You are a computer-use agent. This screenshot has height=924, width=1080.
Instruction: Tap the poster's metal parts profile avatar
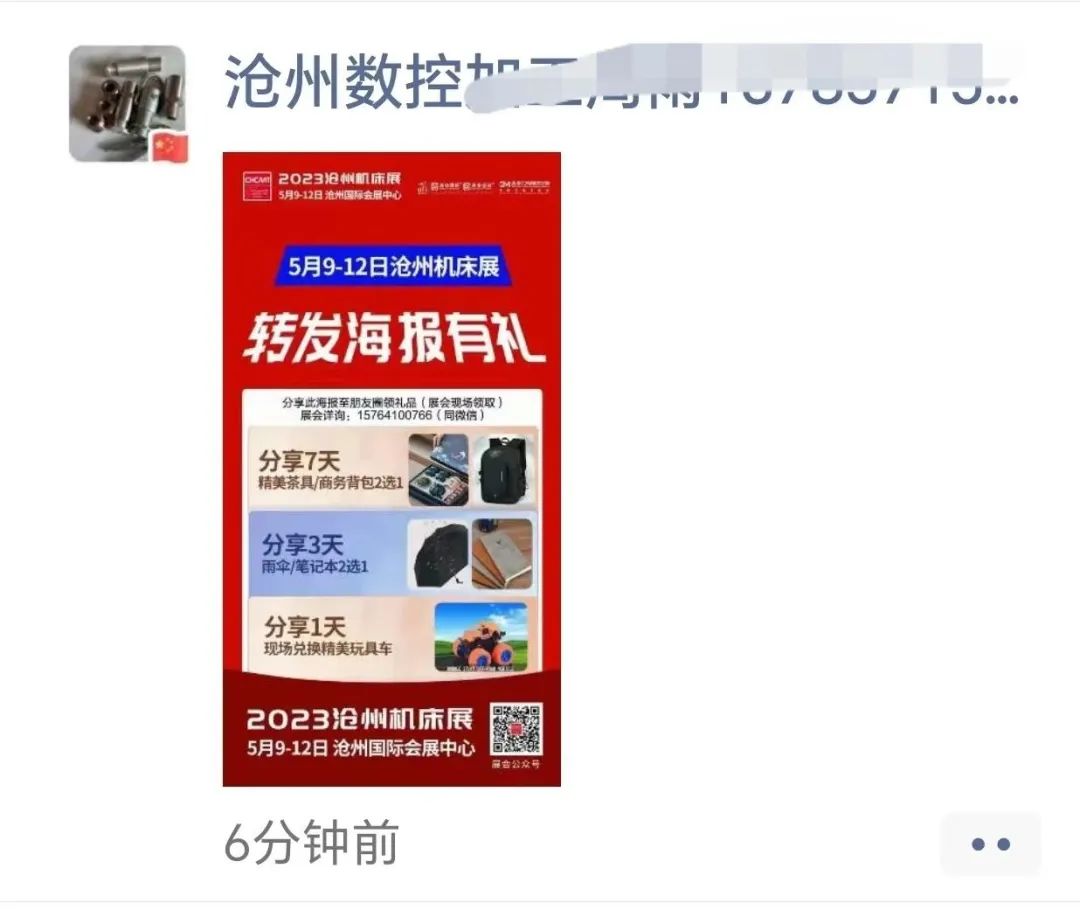pyautogui.click(x=127, y=104)
